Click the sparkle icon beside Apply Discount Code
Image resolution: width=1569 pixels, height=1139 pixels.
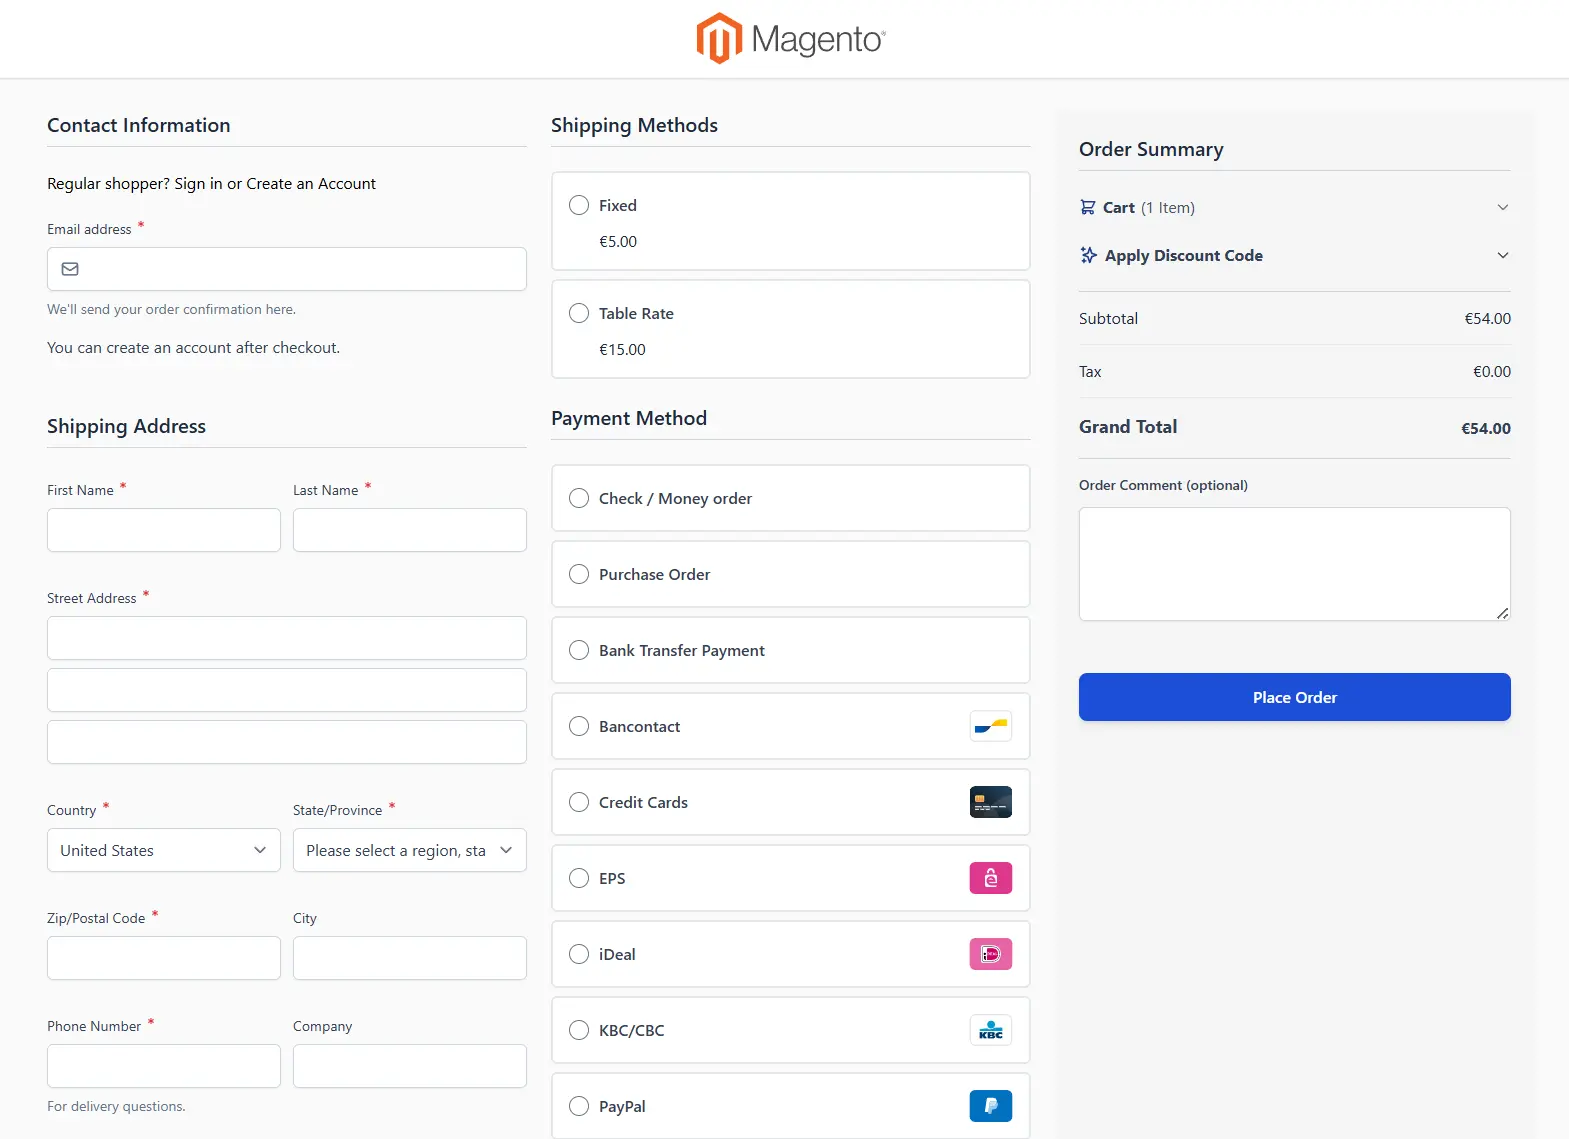1088,255
